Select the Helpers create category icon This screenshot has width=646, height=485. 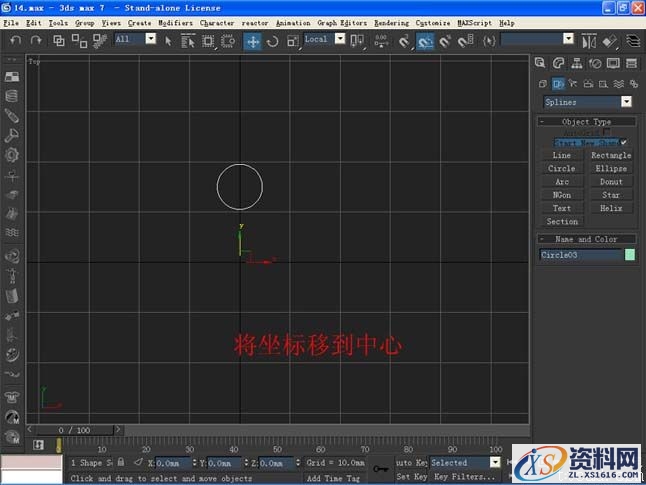click(604, 84)
